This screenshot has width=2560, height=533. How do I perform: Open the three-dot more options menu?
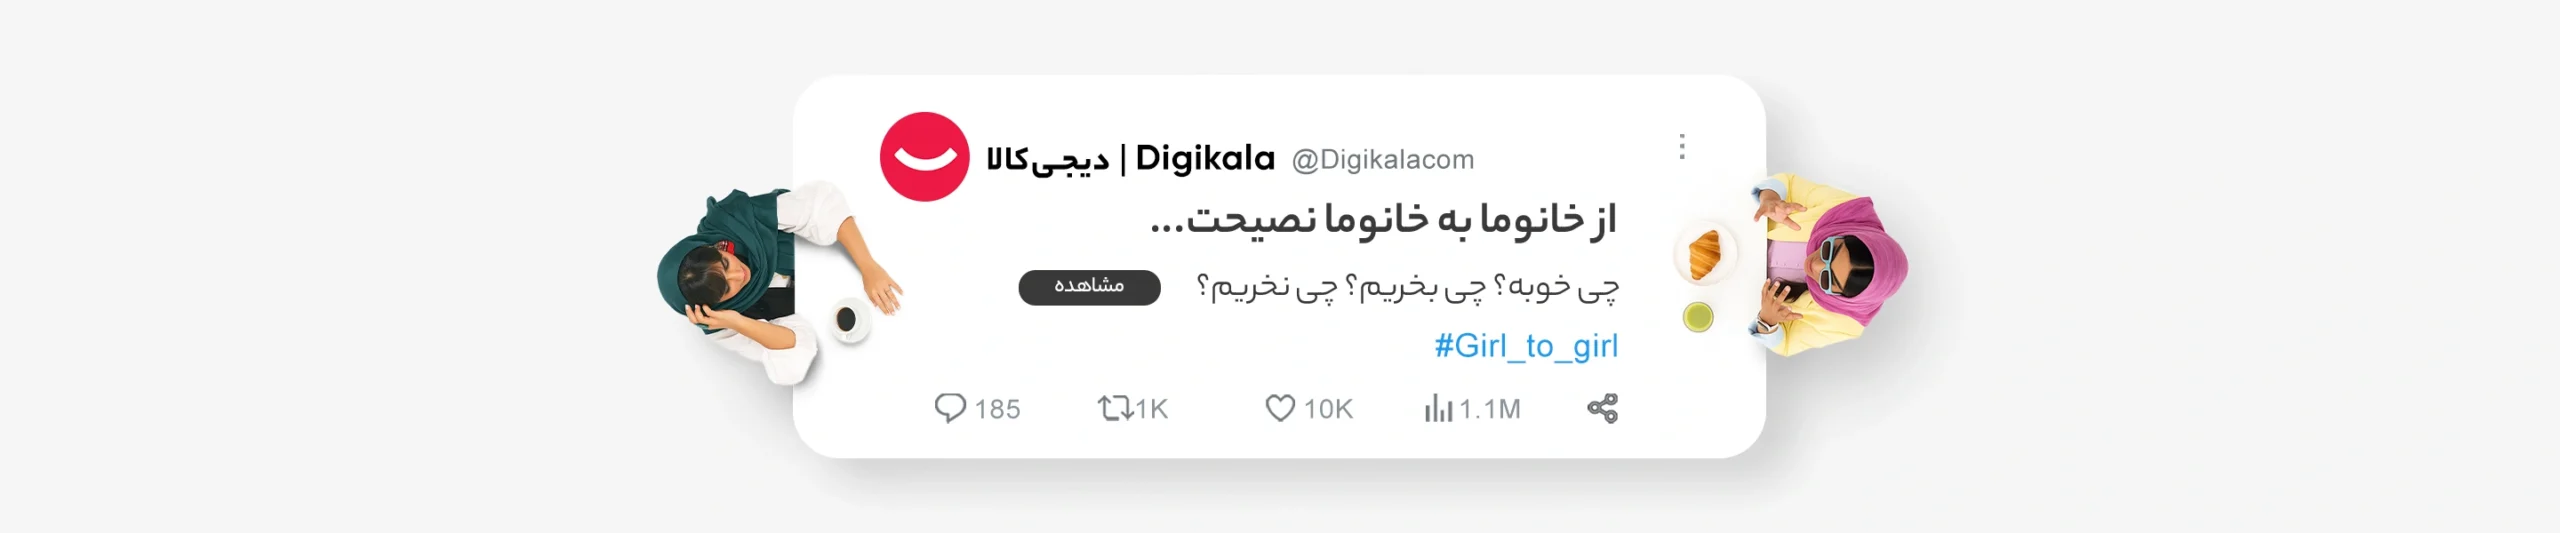pyautogui.click(x=1682, y=147)
